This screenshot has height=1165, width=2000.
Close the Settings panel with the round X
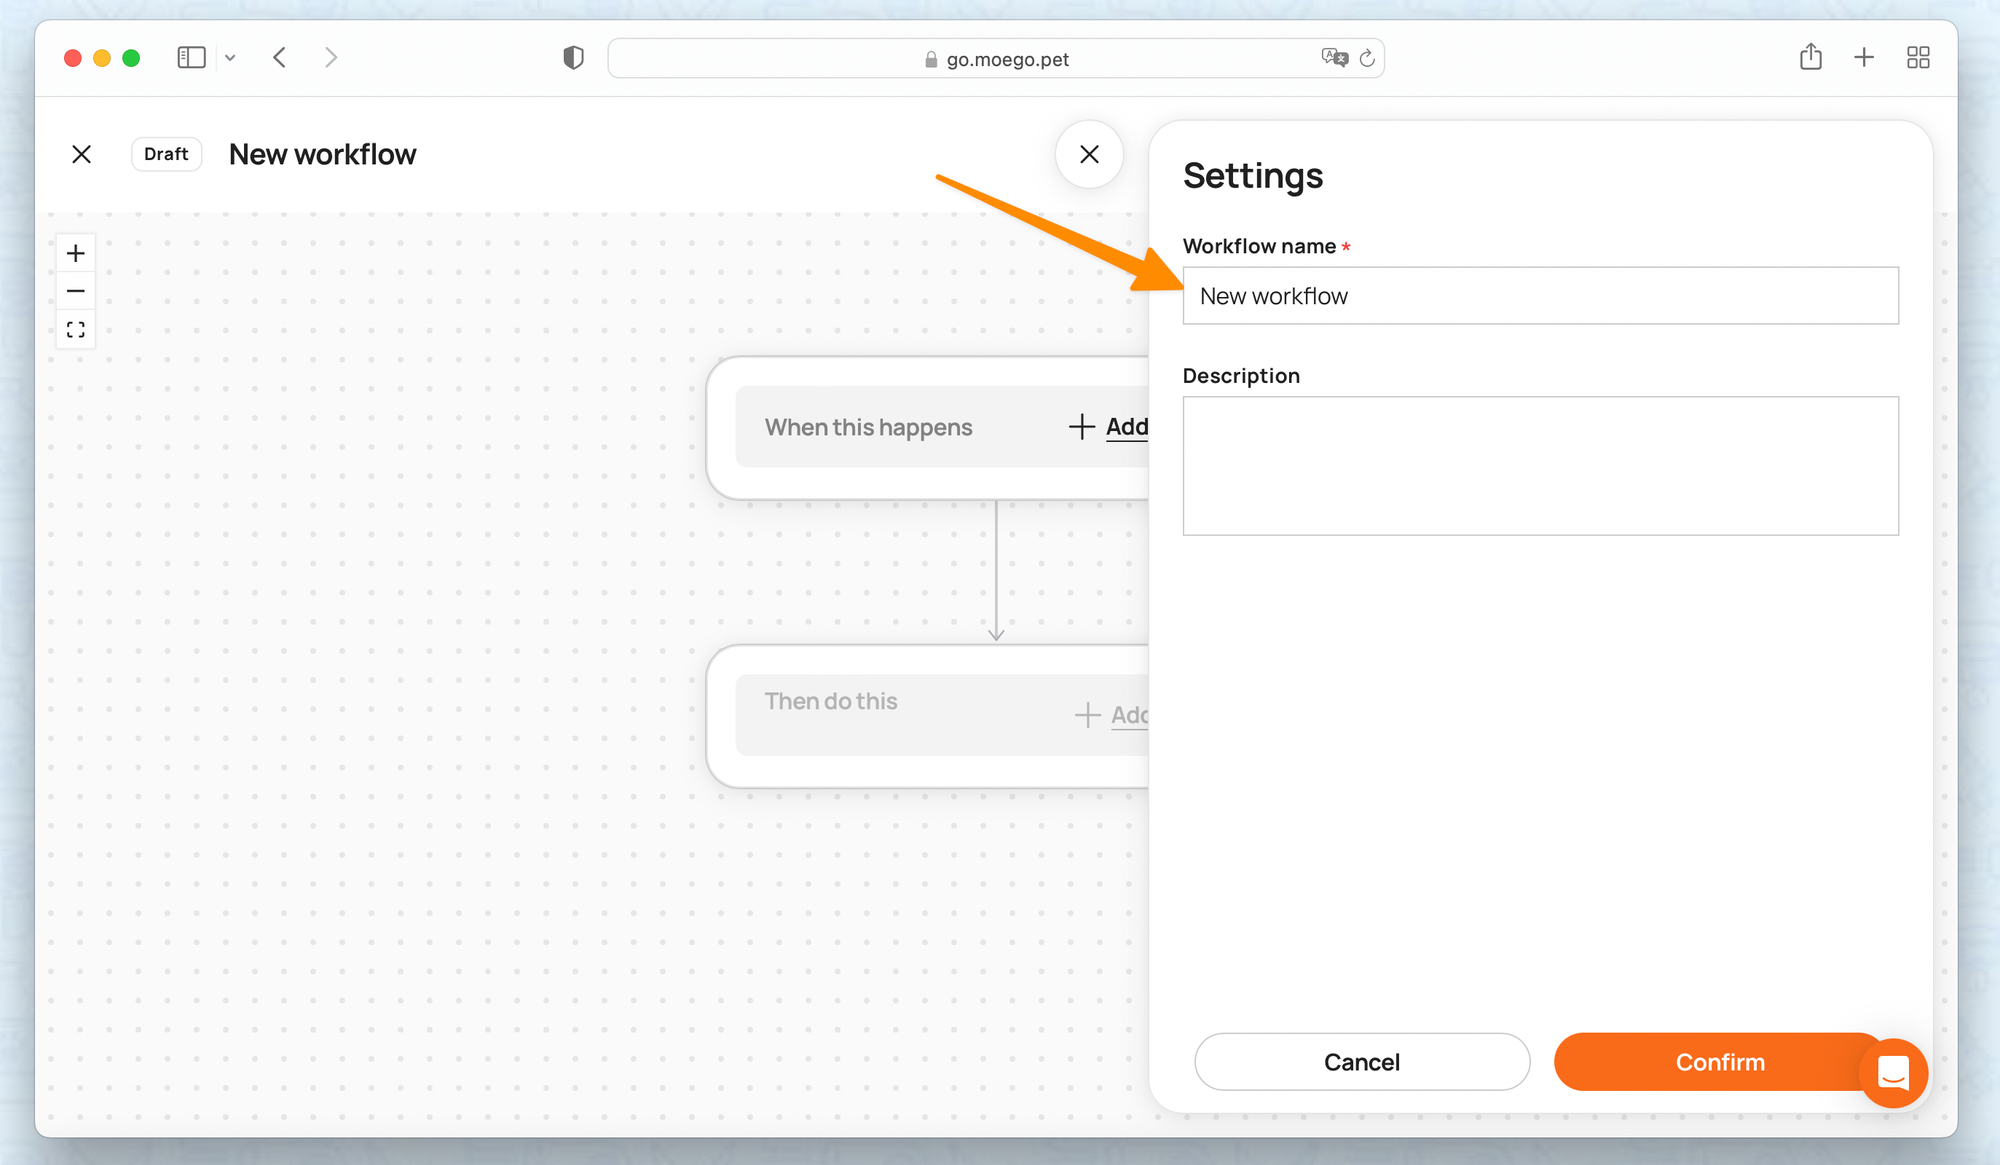(1089, 154)
